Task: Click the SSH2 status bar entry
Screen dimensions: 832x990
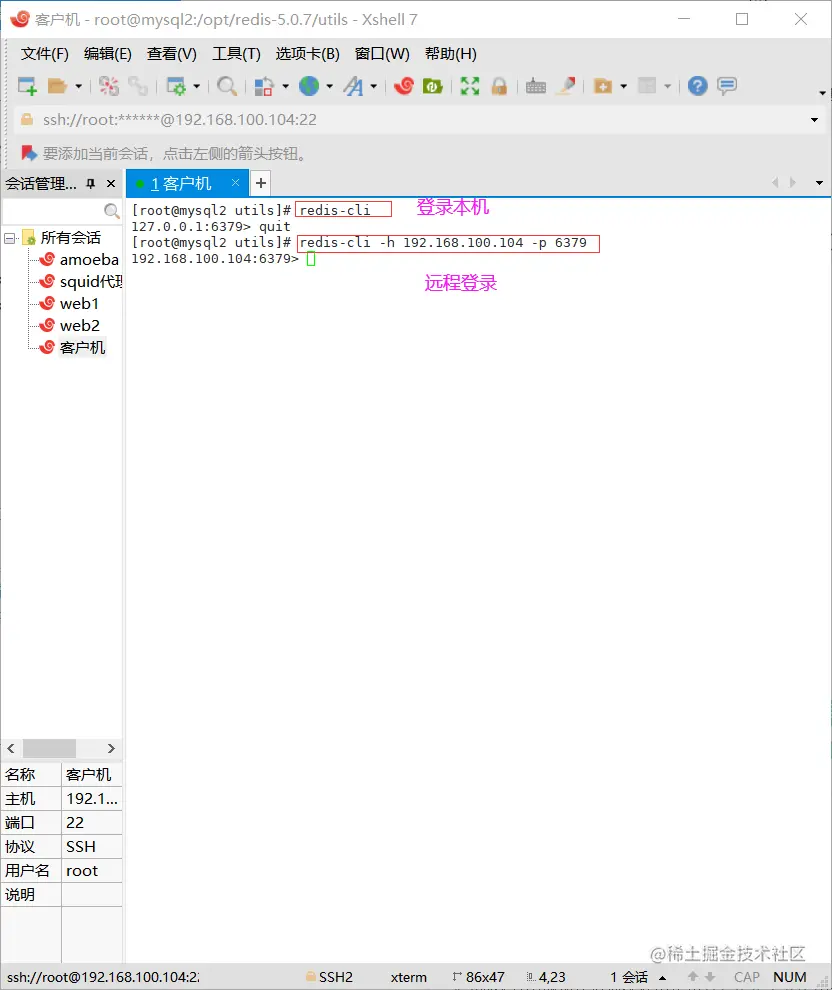Action: coord(330,977)
